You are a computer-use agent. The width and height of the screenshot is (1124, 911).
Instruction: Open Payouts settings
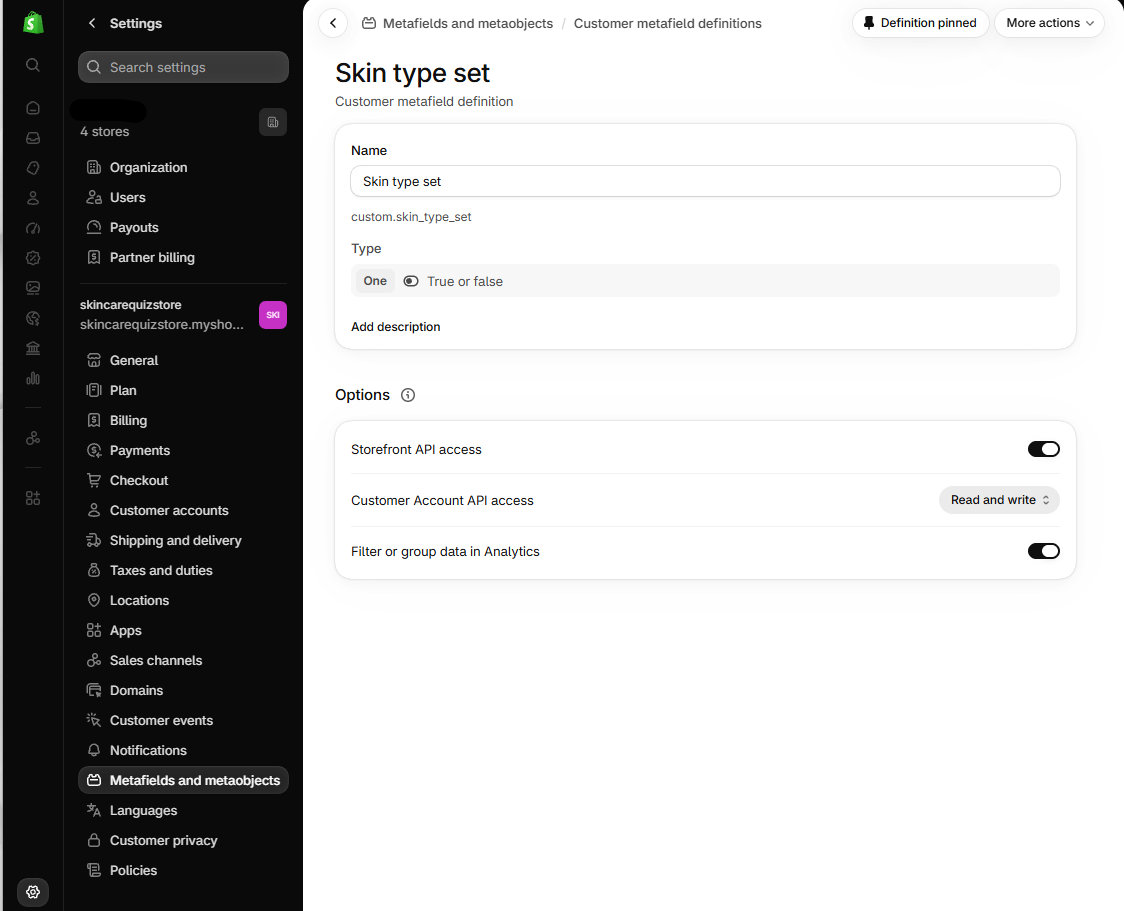point(183,228)
